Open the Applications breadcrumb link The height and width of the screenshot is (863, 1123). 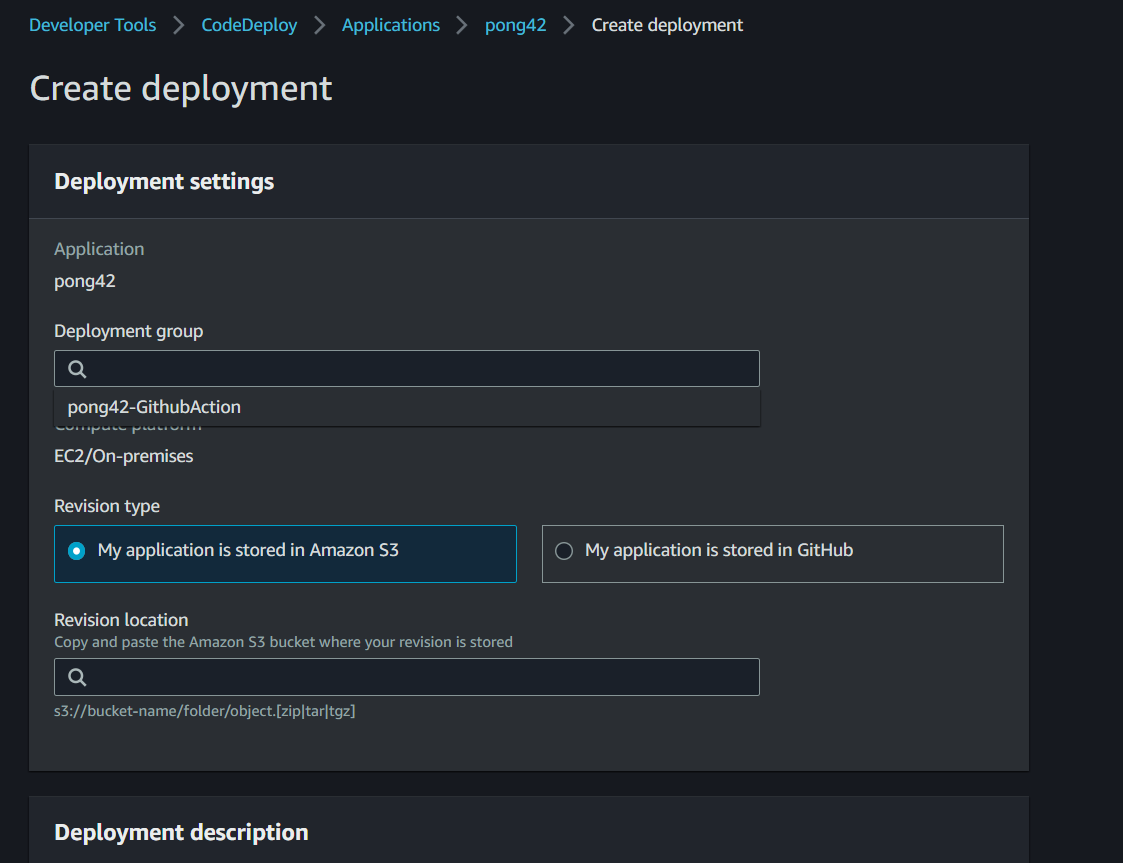point(390,25)
